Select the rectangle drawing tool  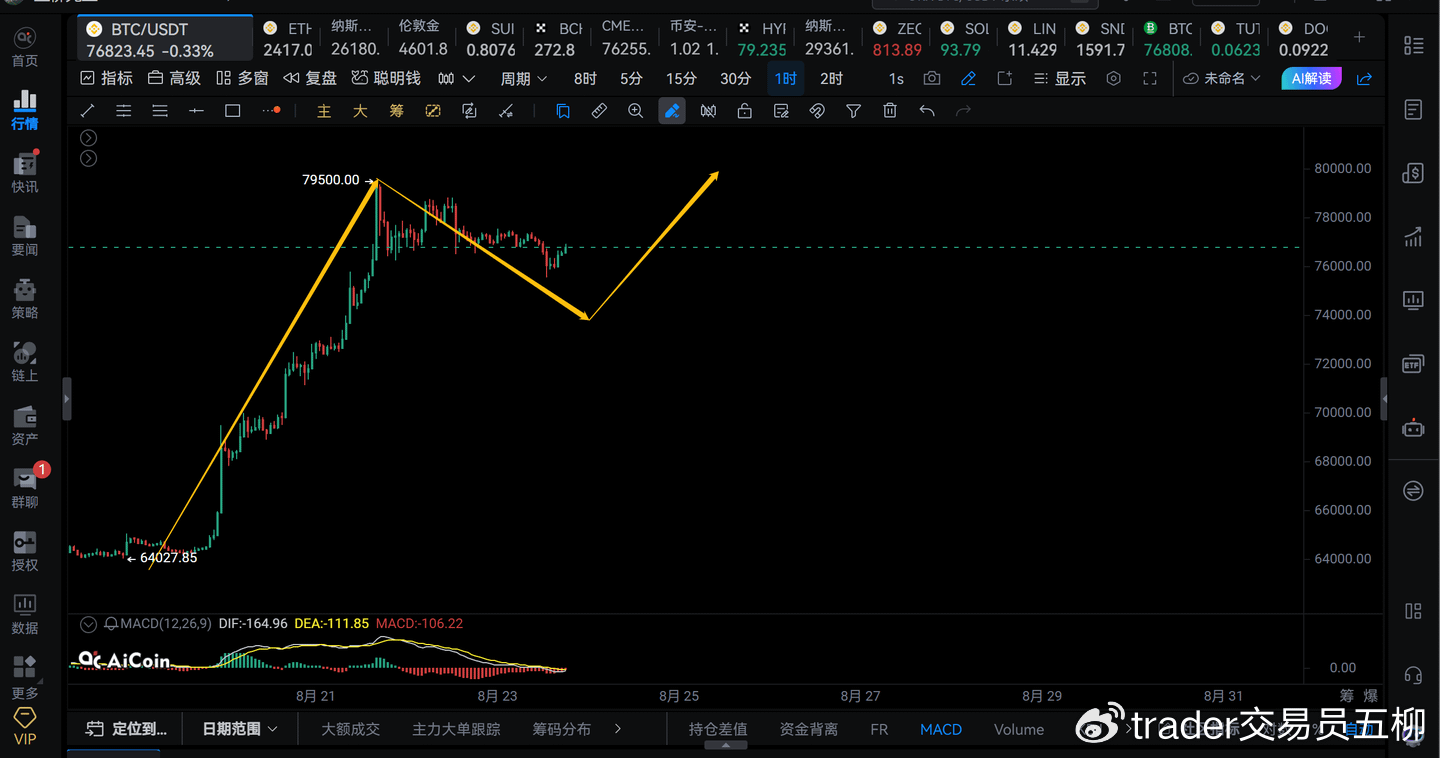(x=232, y=111)
